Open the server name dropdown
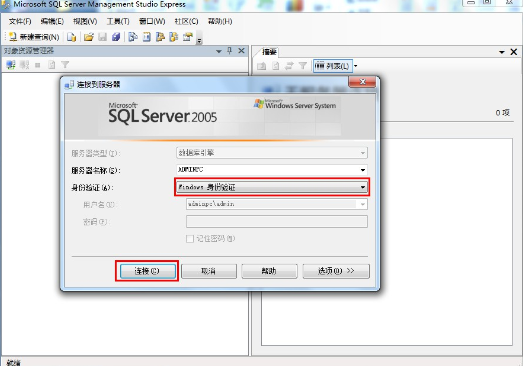This screenshot has width=523, height=366. pyautogui.click(x=363, y=170)
